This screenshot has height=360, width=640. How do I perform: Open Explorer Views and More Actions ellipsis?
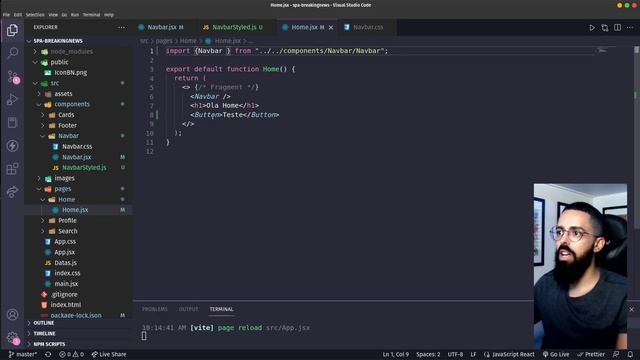[122, 27]
